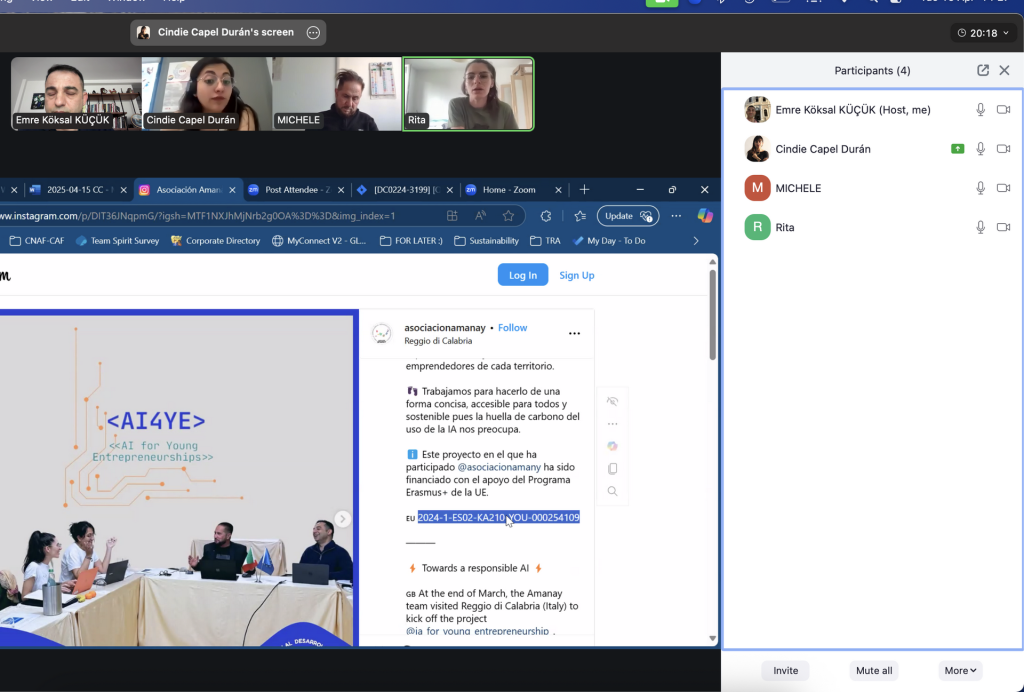Click the search icon in floating mini menu

pyautogui.click(x=612, y=491)
